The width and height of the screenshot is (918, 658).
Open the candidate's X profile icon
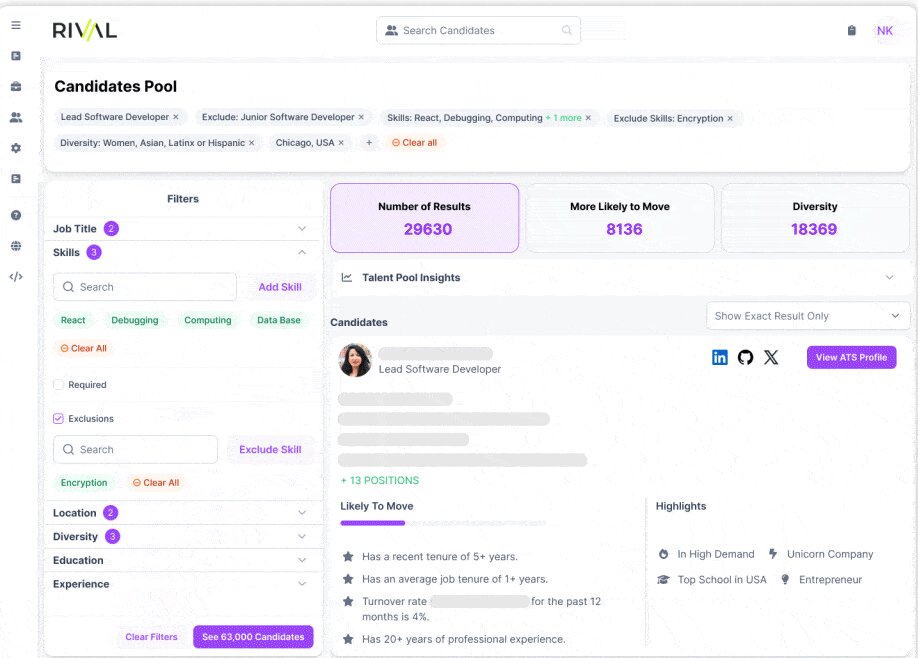771,357
